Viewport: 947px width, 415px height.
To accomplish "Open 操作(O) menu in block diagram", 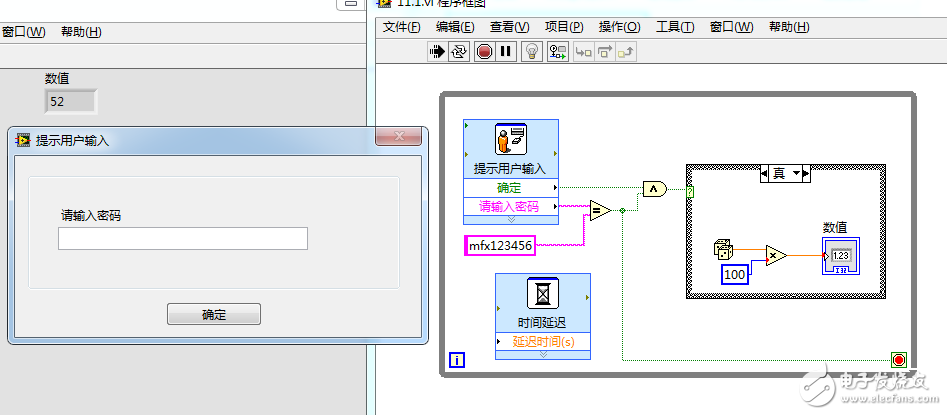I will pos(620,27).
